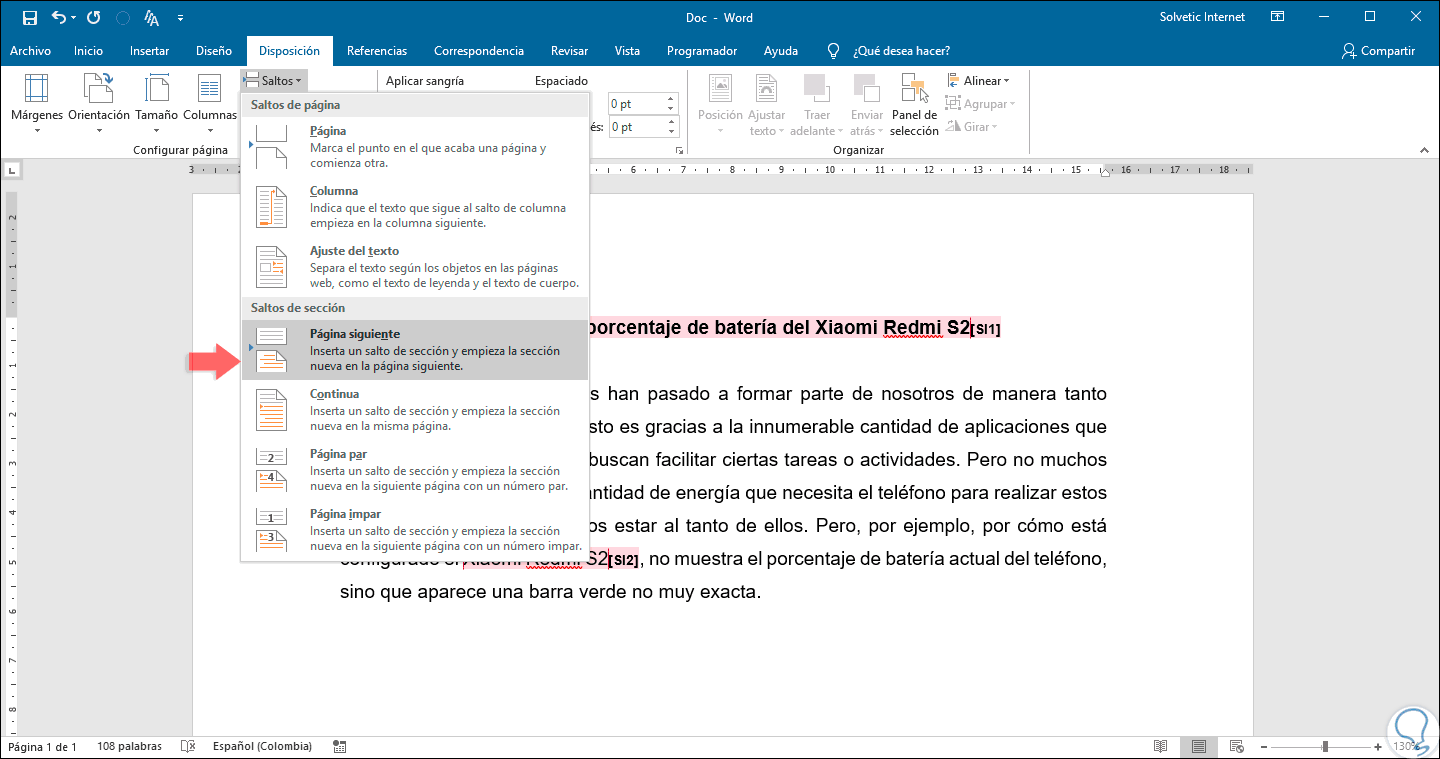The image size is (1440, 759).
Task: Insert a Página impar section break
Action: (x=414, y=530)
